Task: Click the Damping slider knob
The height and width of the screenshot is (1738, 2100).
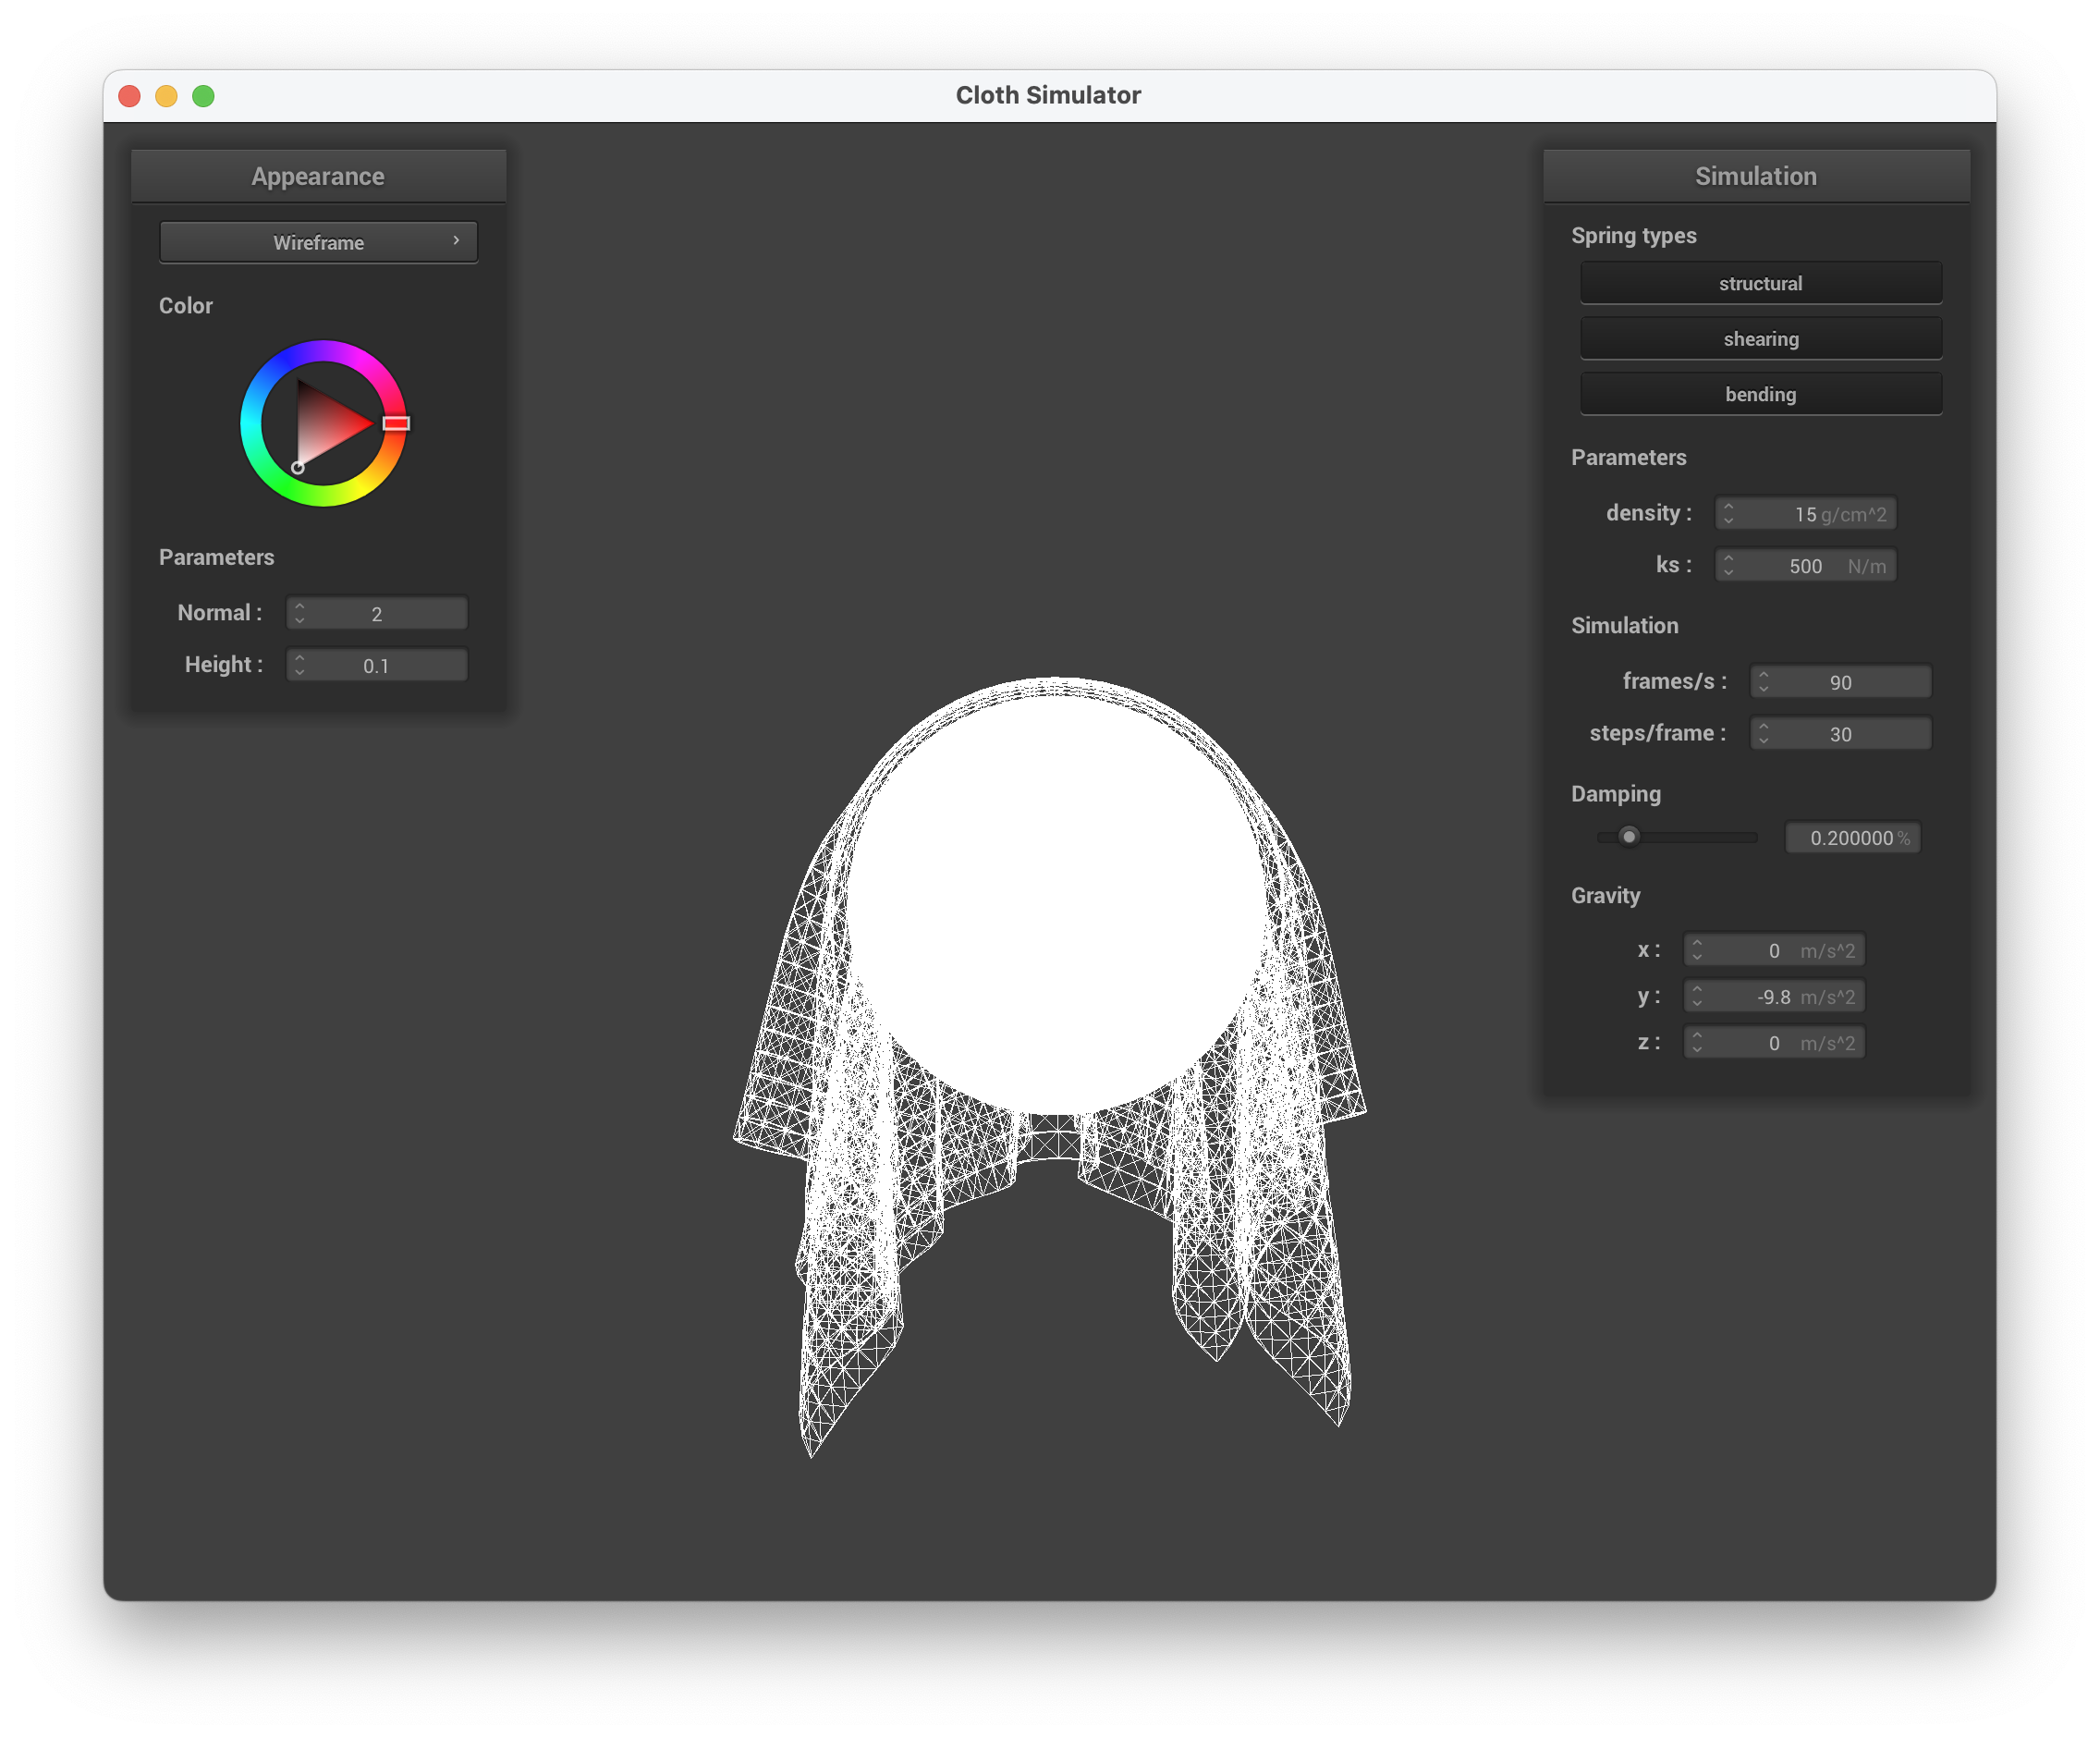Action: pyautogui.click(x=1629, y=837)
